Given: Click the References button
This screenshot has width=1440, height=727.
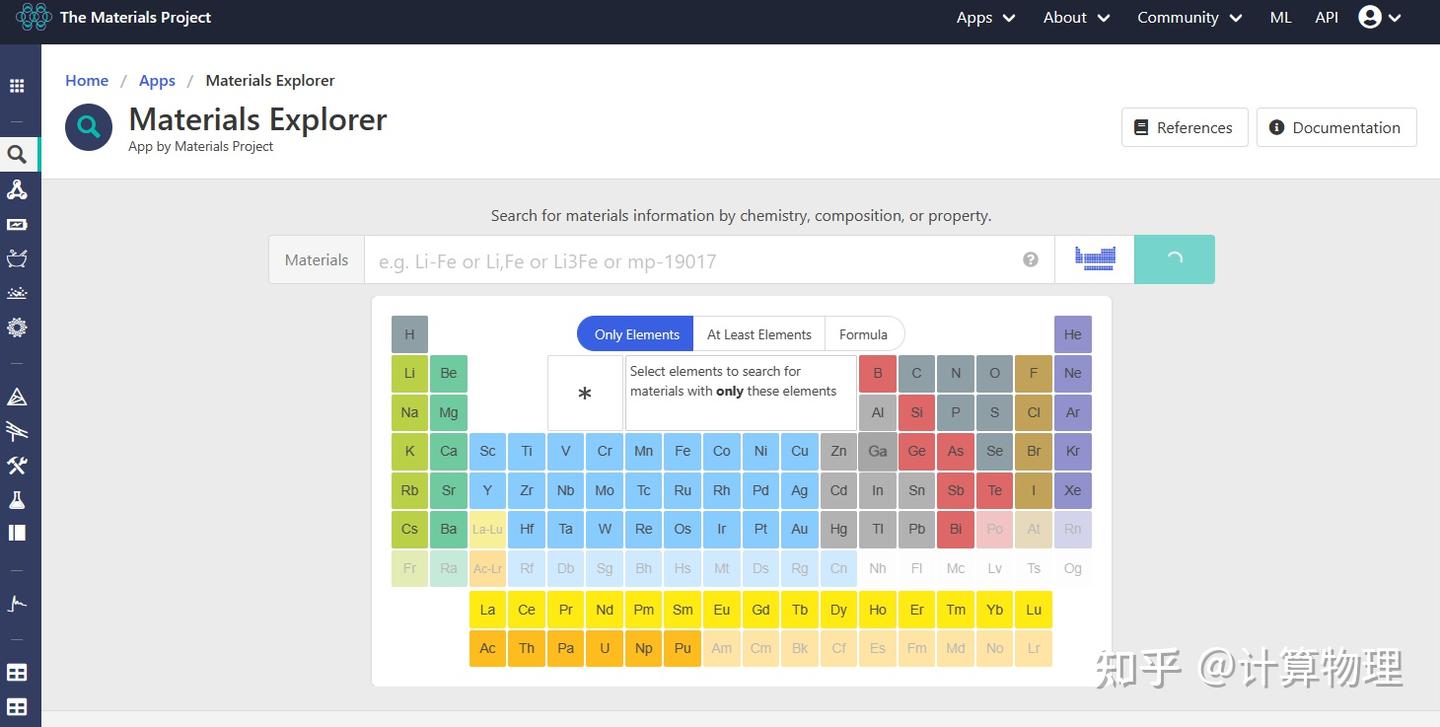Looking at the screenshot, I should 1184,128.
